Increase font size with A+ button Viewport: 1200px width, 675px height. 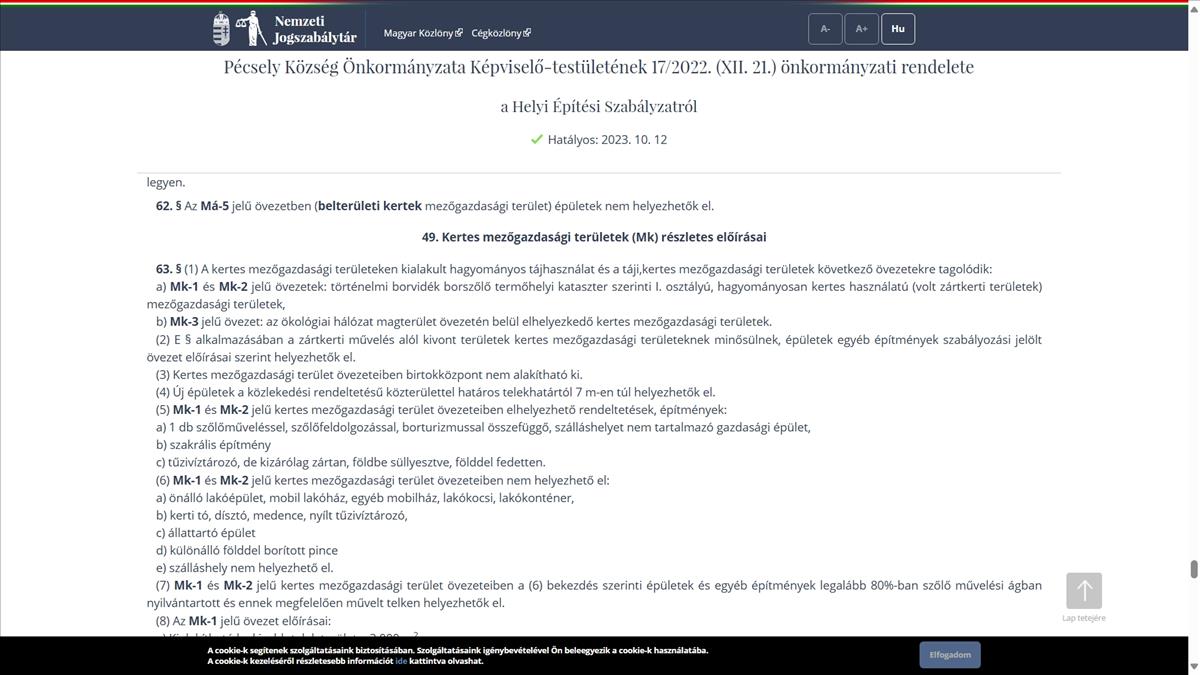(861, 29)
